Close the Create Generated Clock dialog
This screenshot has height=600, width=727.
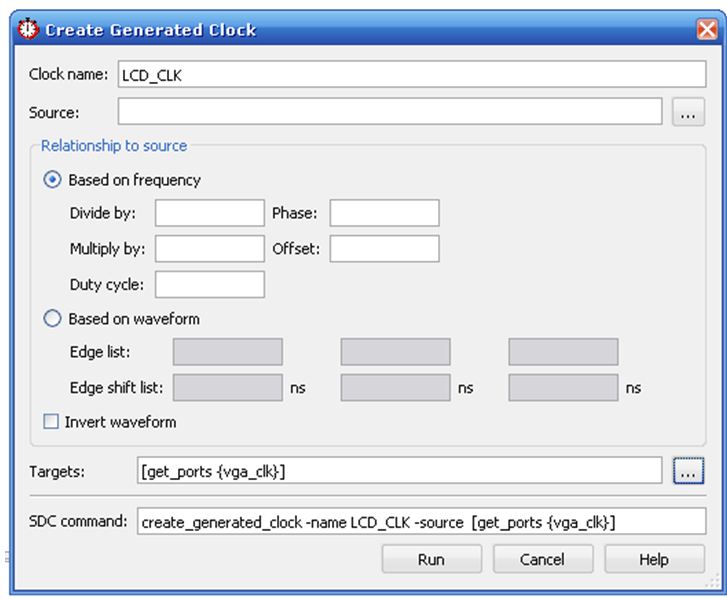[x=706, y=30]
